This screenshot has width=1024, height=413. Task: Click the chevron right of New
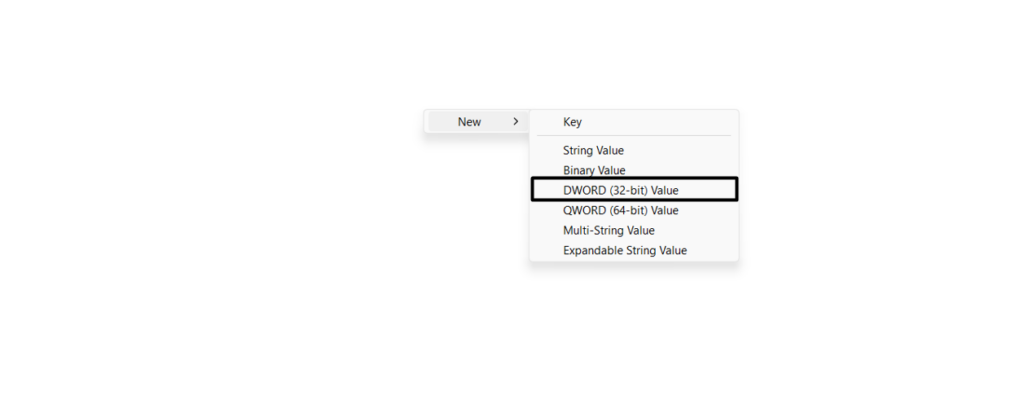click(515, 122)
